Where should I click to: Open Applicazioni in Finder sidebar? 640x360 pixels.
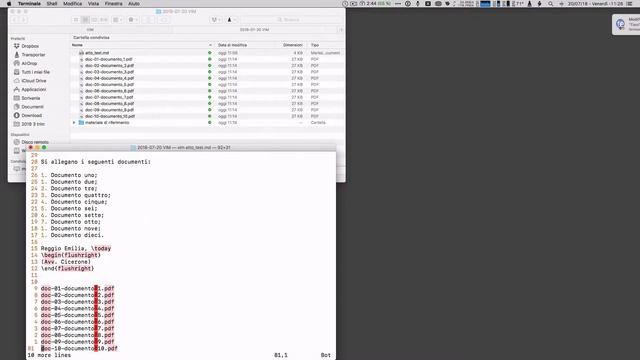(x=30, y=89)
